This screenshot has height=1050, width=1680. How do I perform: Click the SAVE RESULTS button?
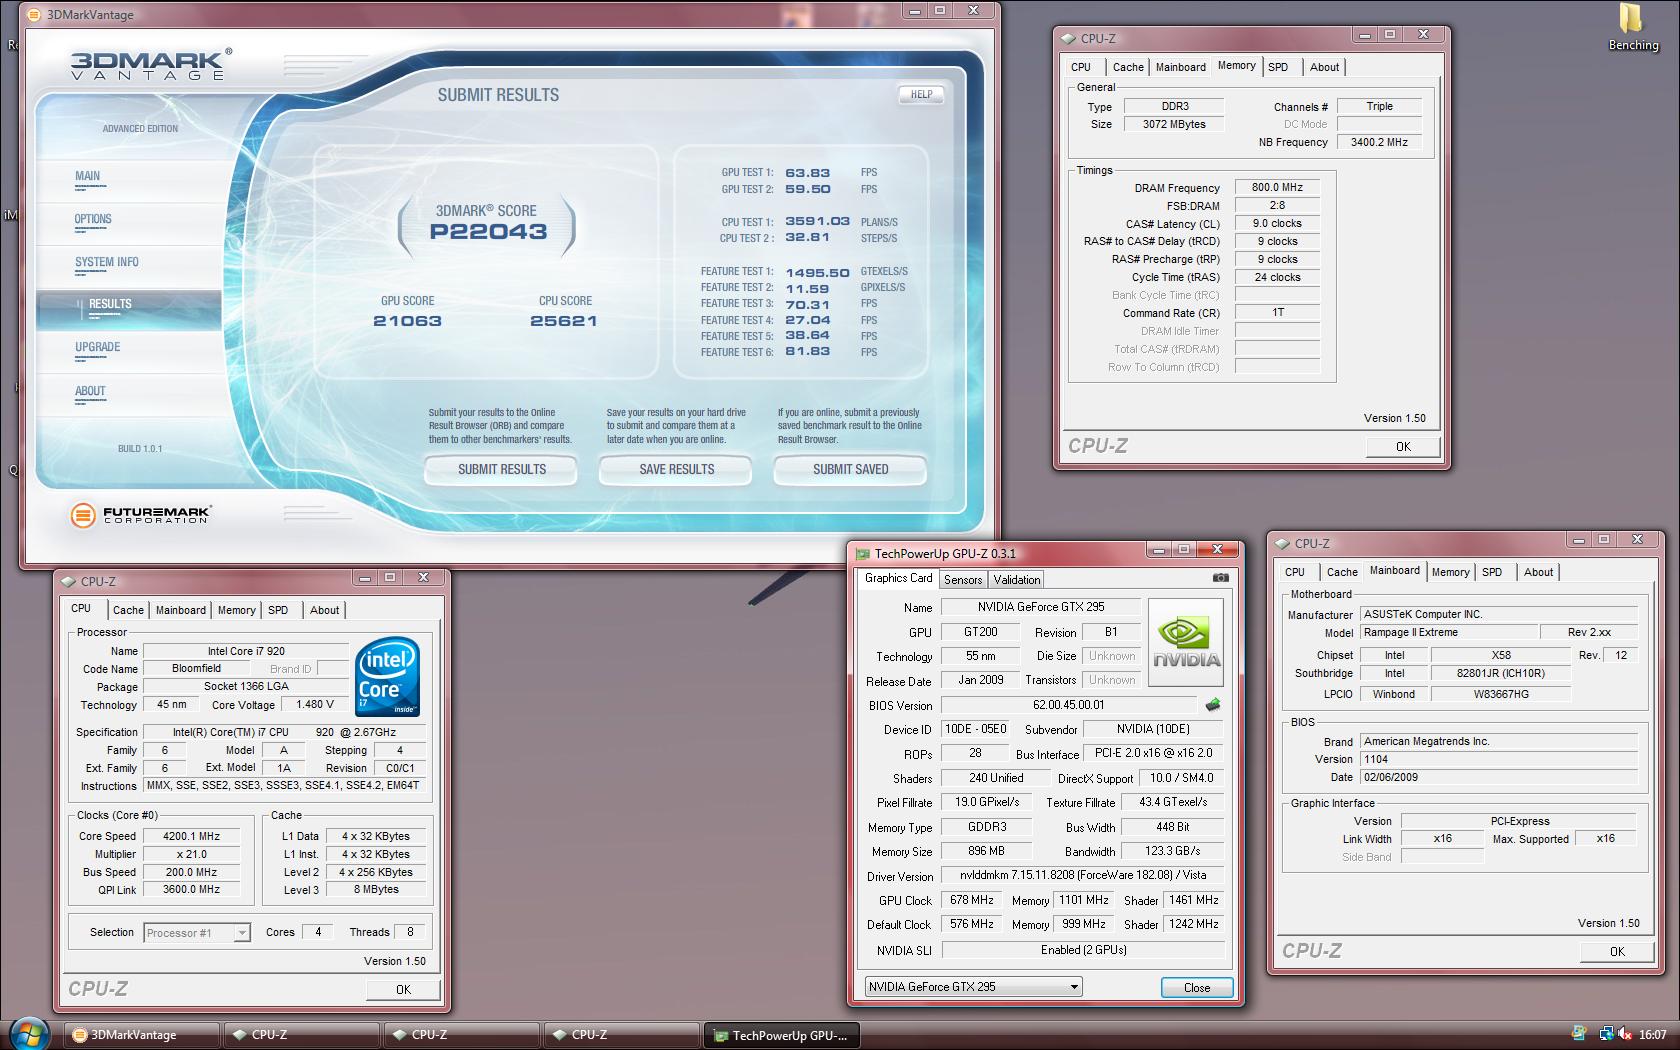(676, 469)
